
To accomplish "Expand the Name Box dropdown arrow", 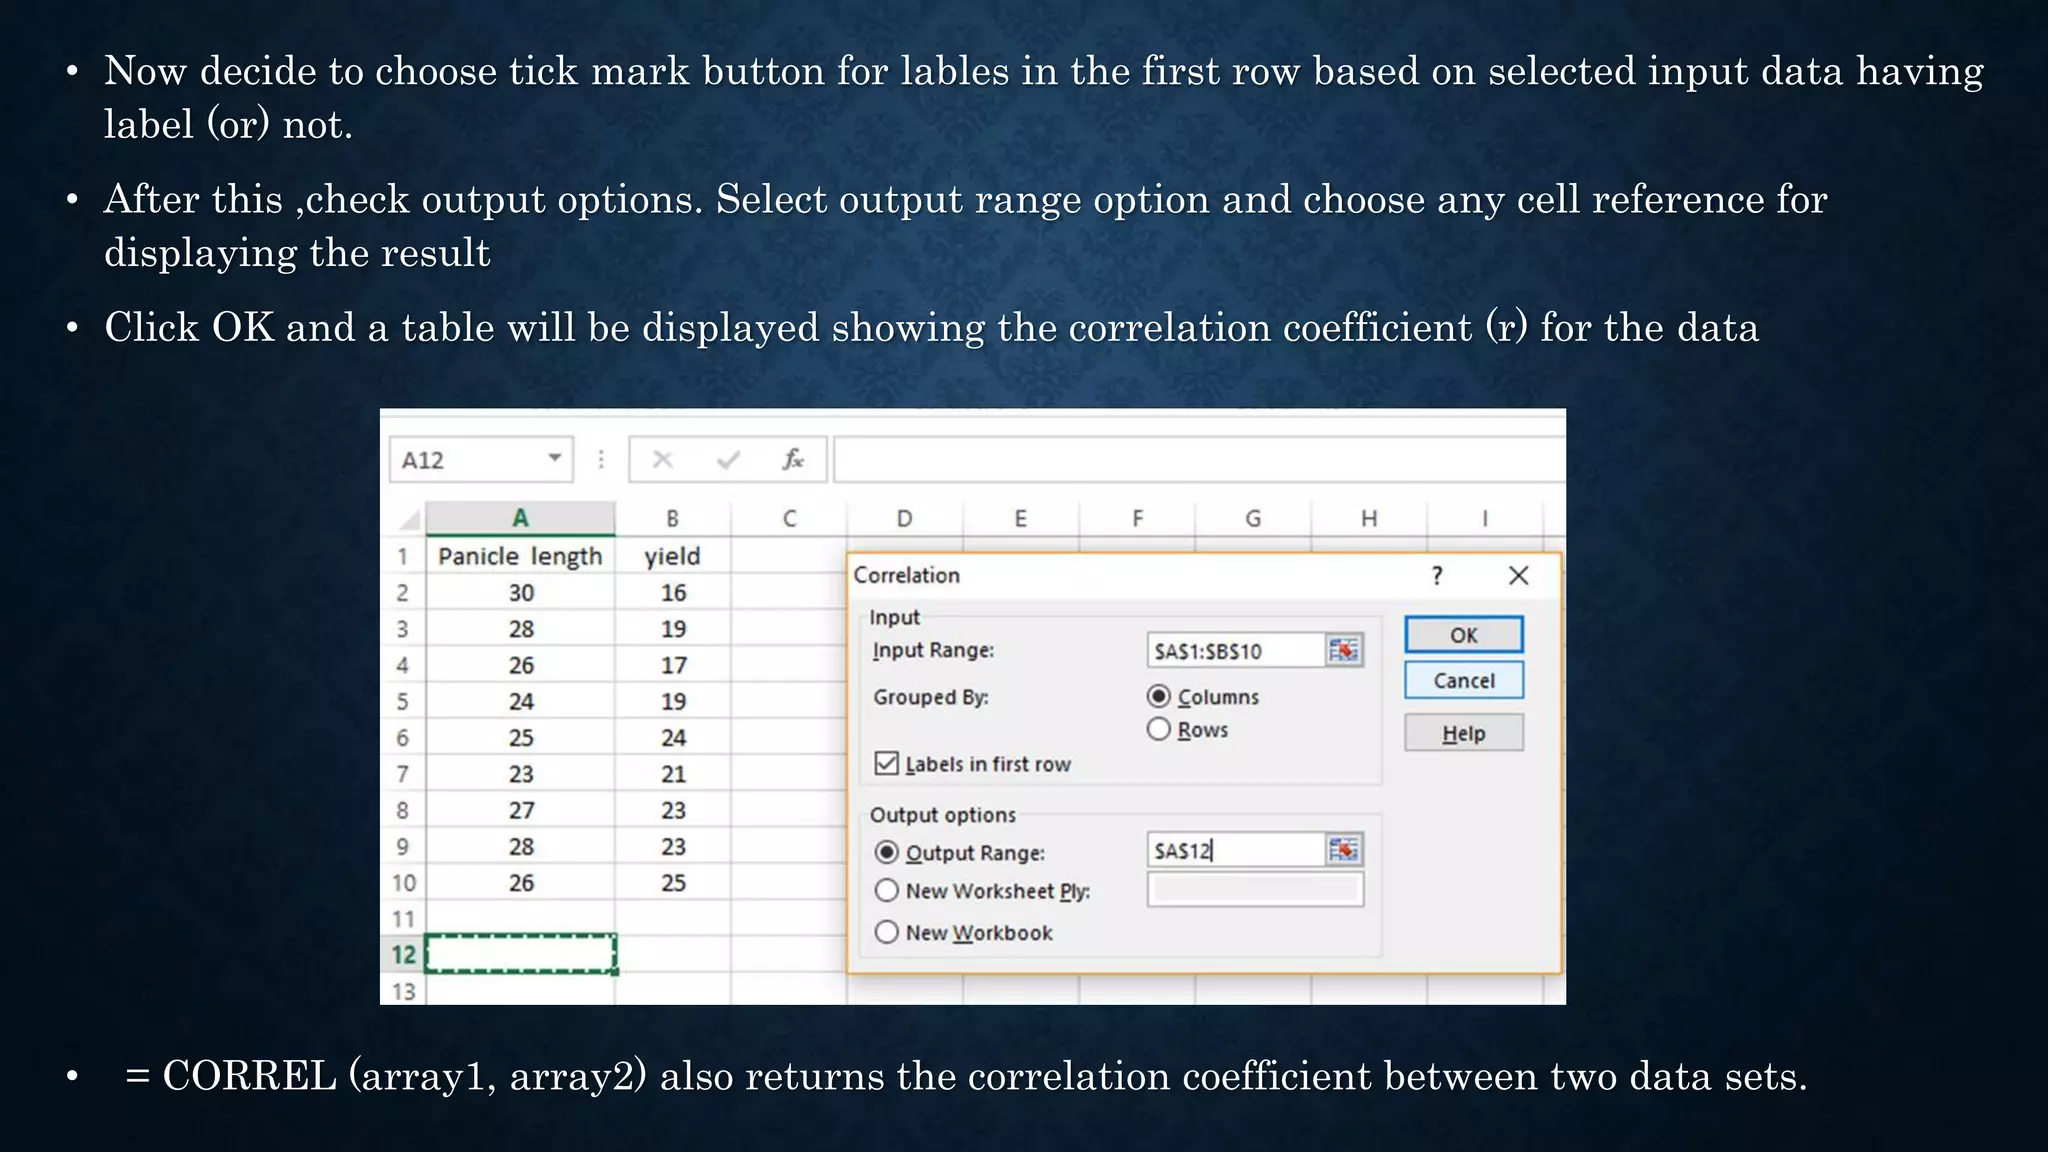I will (554, 459).
